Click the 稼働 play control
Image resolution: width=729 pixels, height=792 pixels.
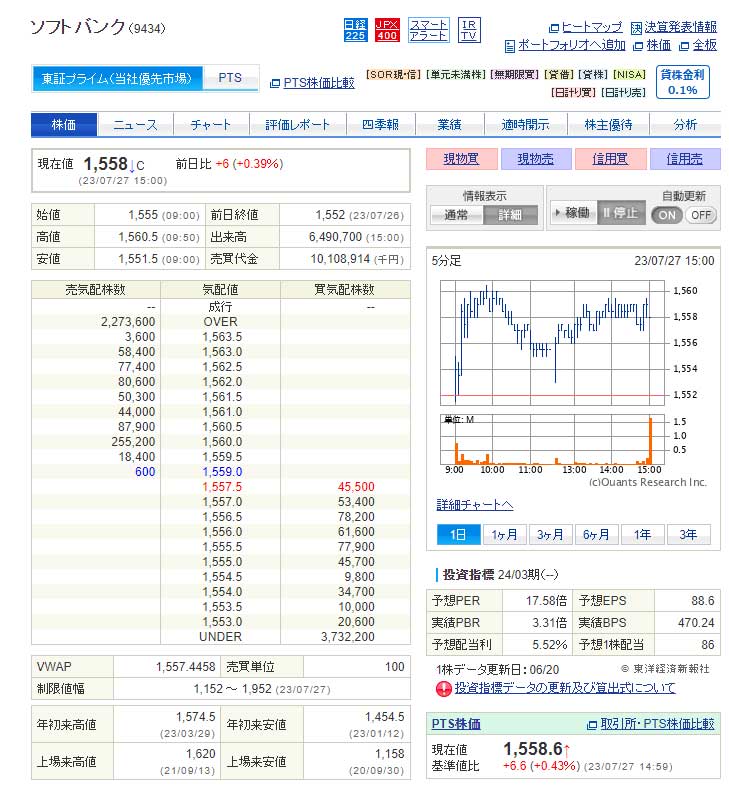pos(573,213)
